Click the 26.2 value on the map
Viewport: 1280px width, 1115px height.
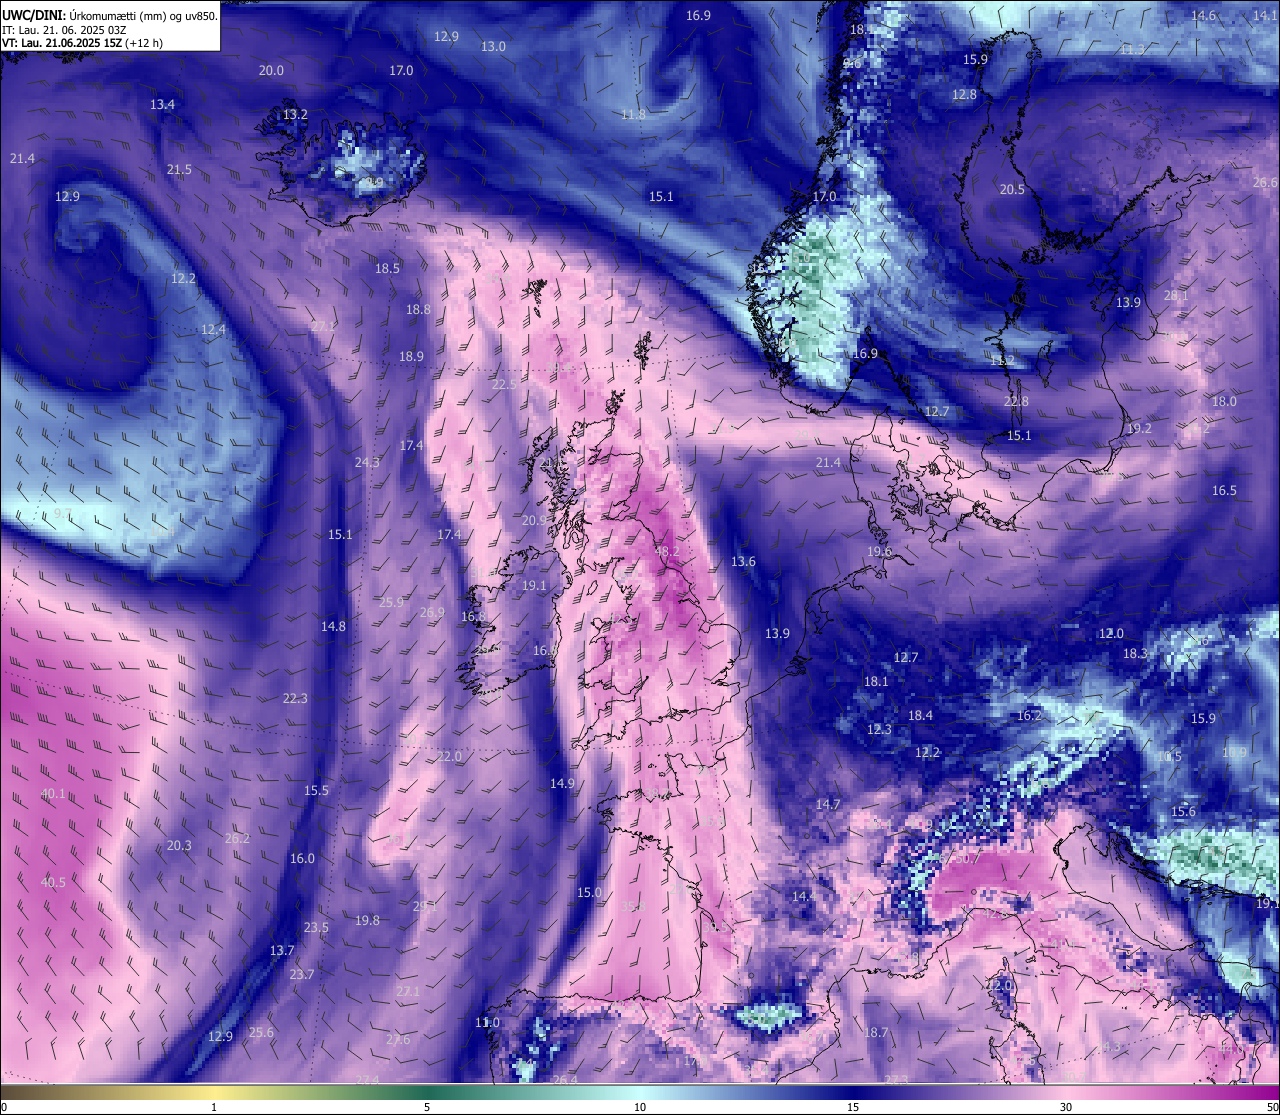click(237, 838)
